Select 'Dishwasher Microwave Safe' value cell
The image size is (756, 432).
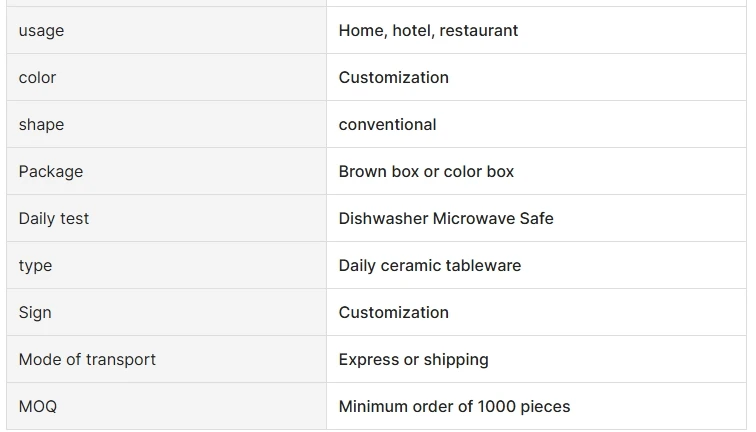[x=446, y=219]
